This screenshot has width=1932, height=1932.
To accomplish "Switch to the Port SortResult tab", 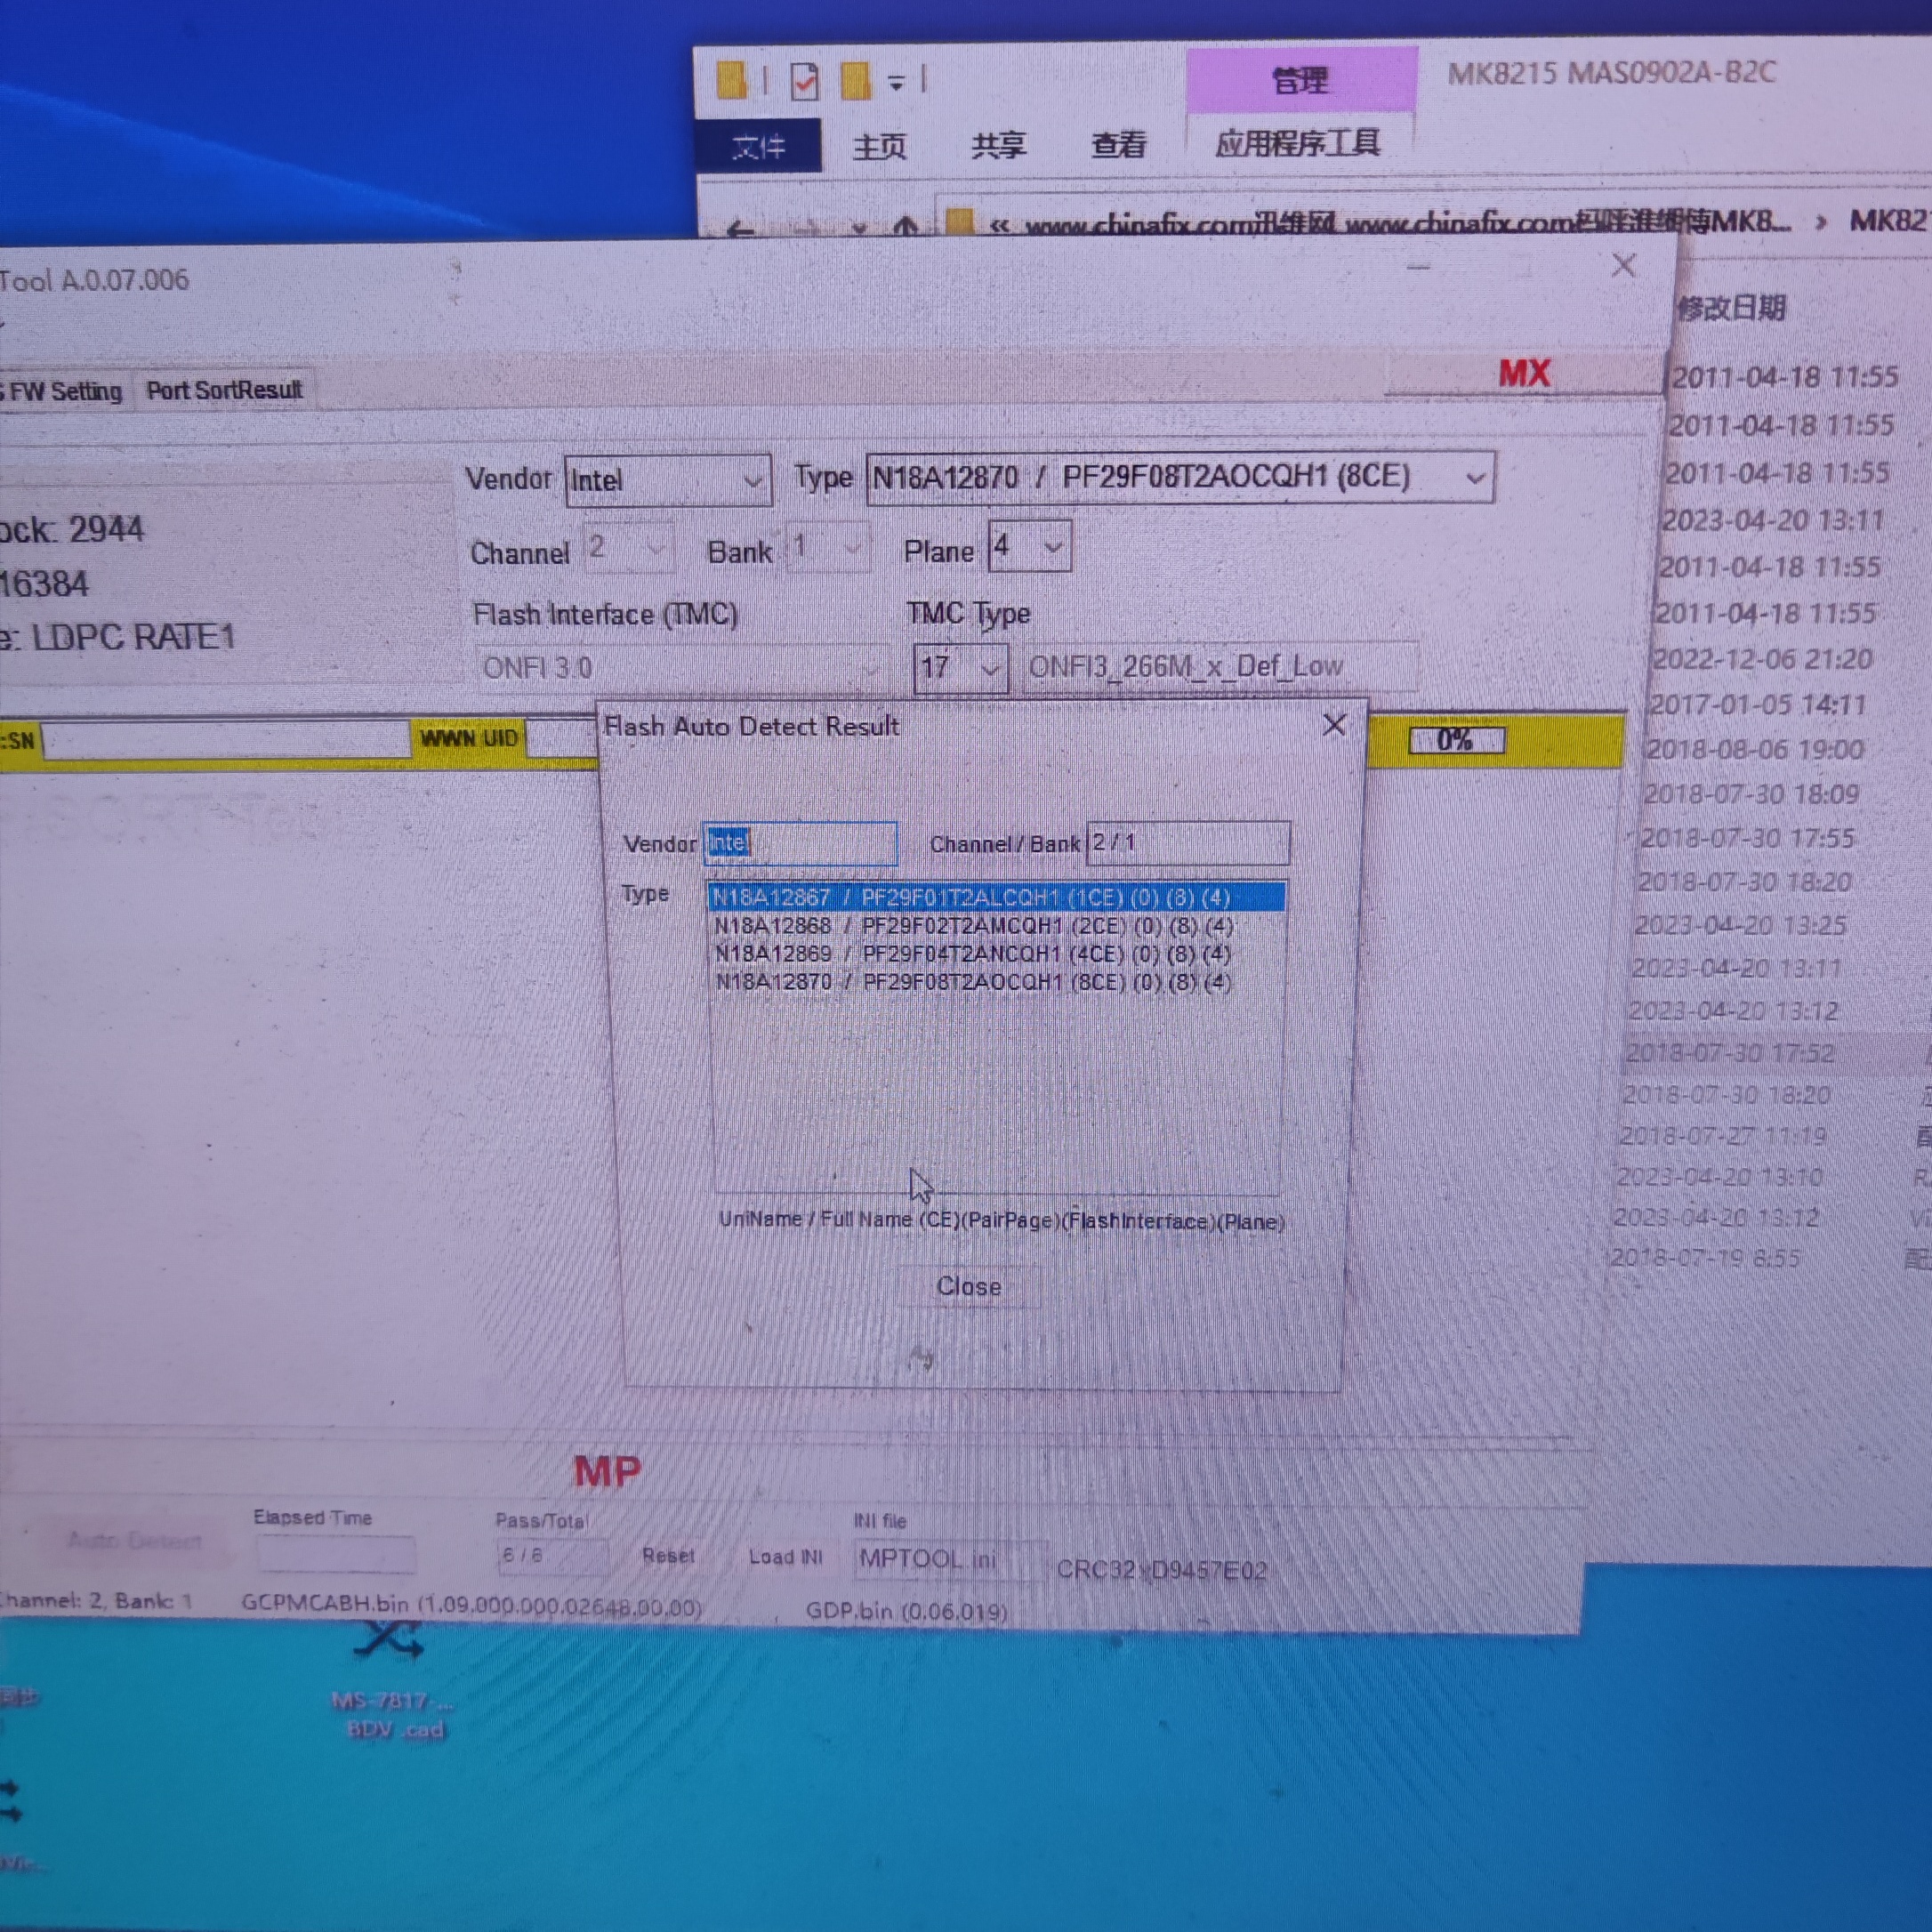I will [x=224, y=390].
